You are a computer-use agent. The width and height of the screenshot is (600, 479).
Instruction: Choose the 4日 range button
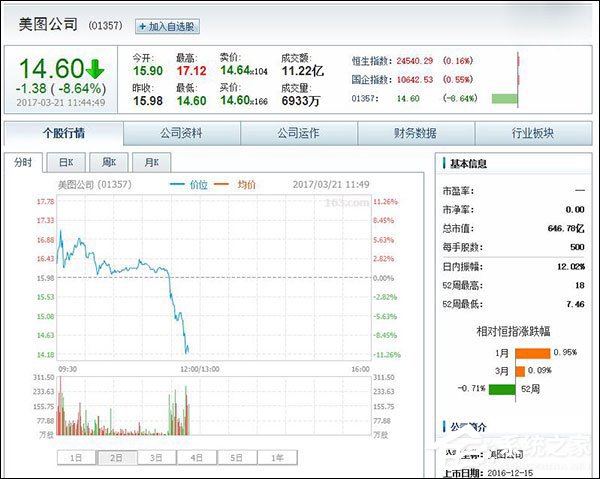197,458
